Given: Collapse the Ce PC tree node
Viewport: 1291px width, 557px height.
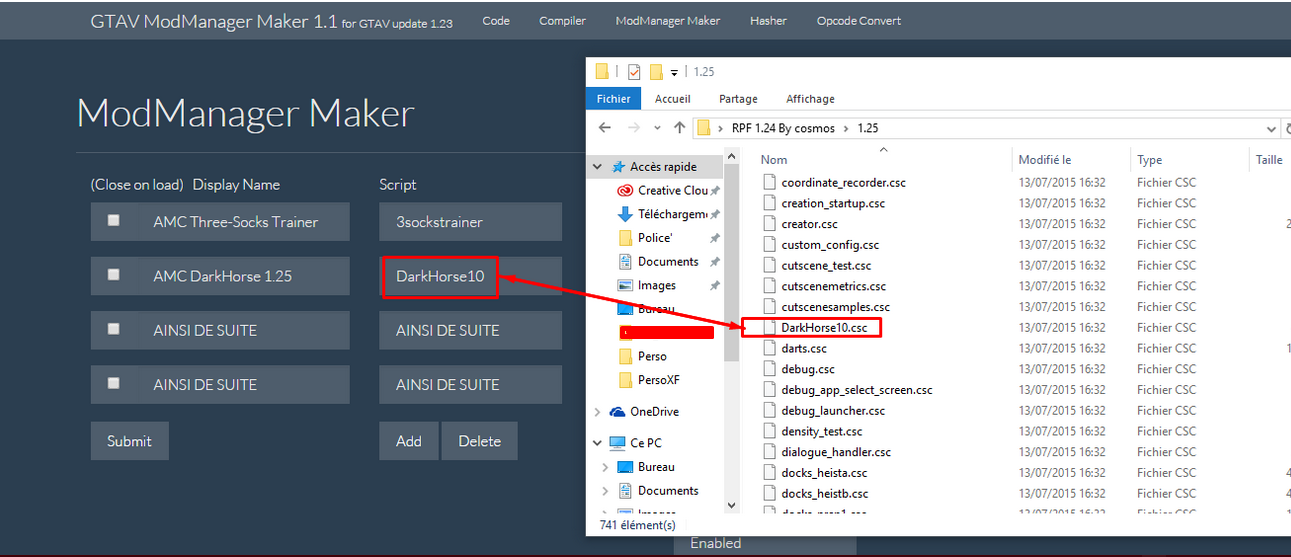Looking at the screenshot, I should (598, 443).
